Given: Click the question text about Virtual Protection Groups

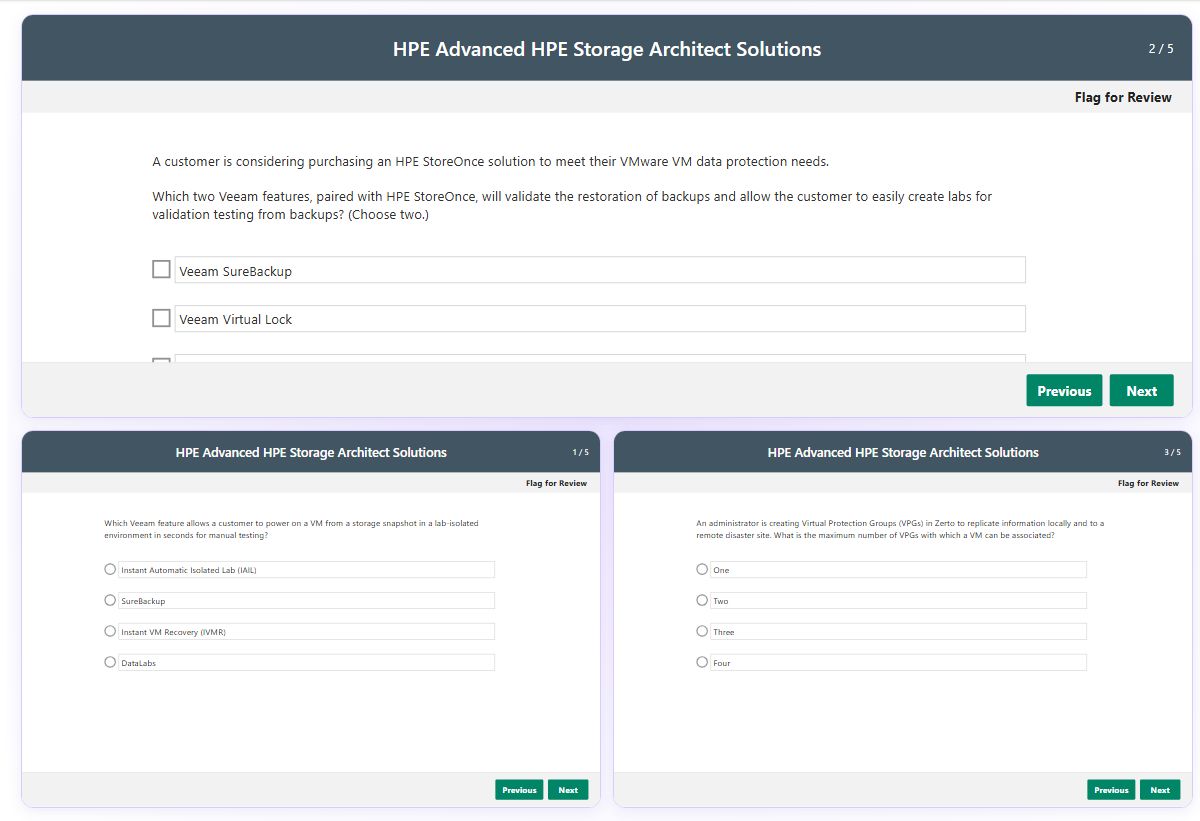Looking at the screenshot, I should [900, 529].
